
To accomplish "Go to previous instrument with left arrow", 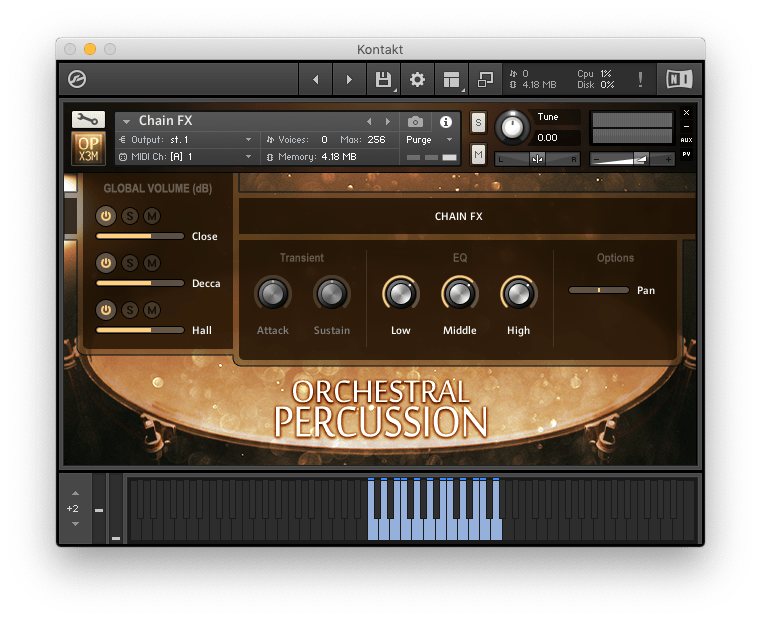I will point(315,79).
